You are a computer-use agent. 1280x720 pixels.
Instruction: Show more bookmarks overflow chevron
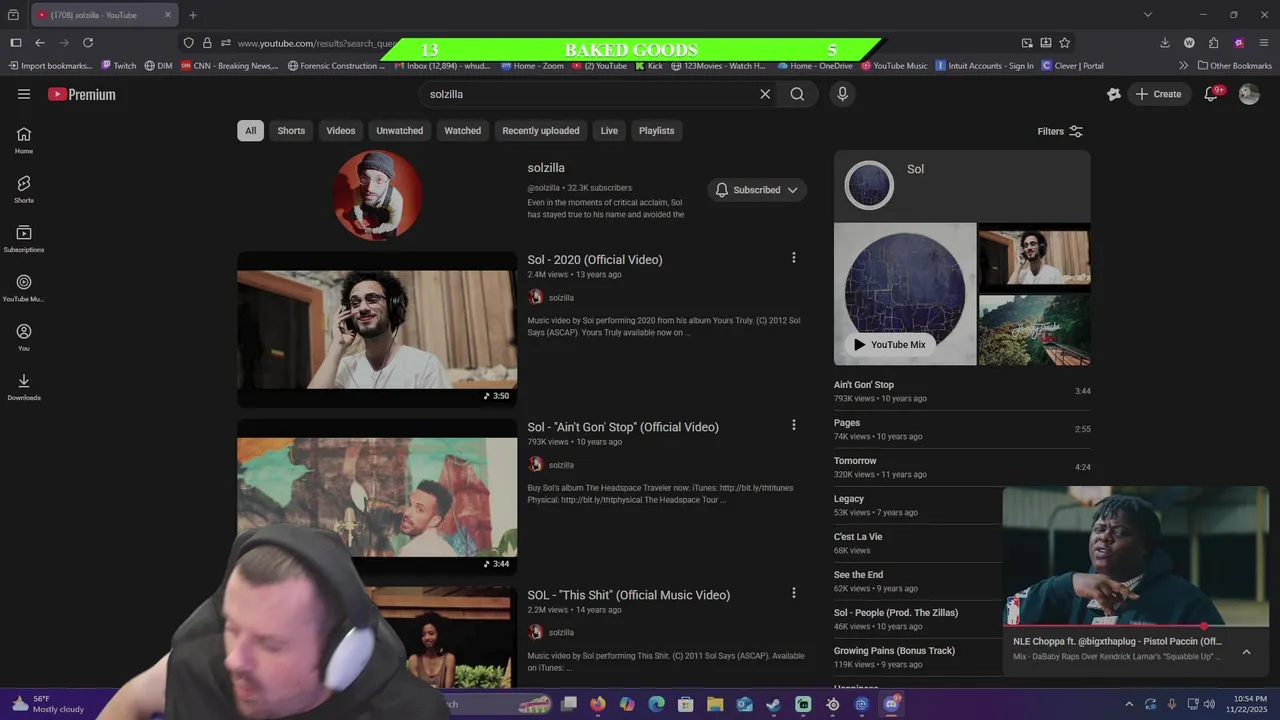1184,66
